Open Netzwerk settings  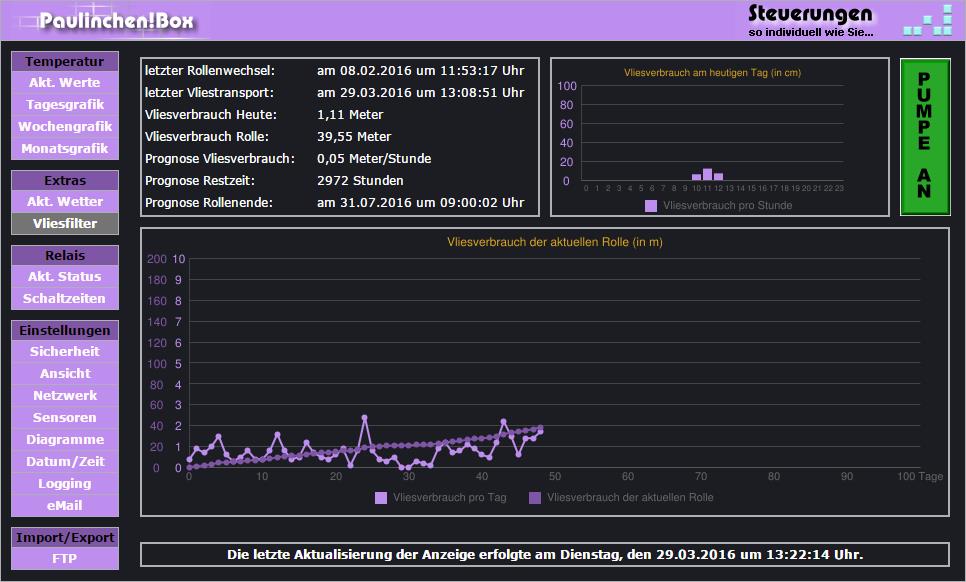click(x=64, y=396)
